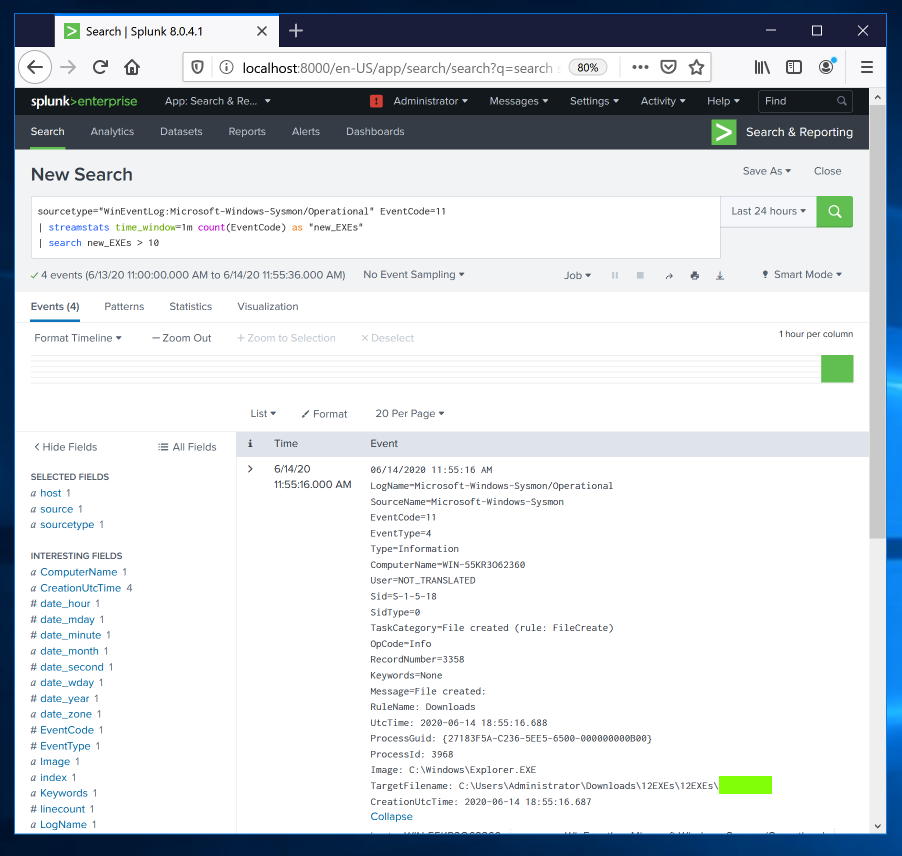This screenshot has width=902, height=856.
Task: Switch to the Analytics nav tab
Action: tap(112, 132)
